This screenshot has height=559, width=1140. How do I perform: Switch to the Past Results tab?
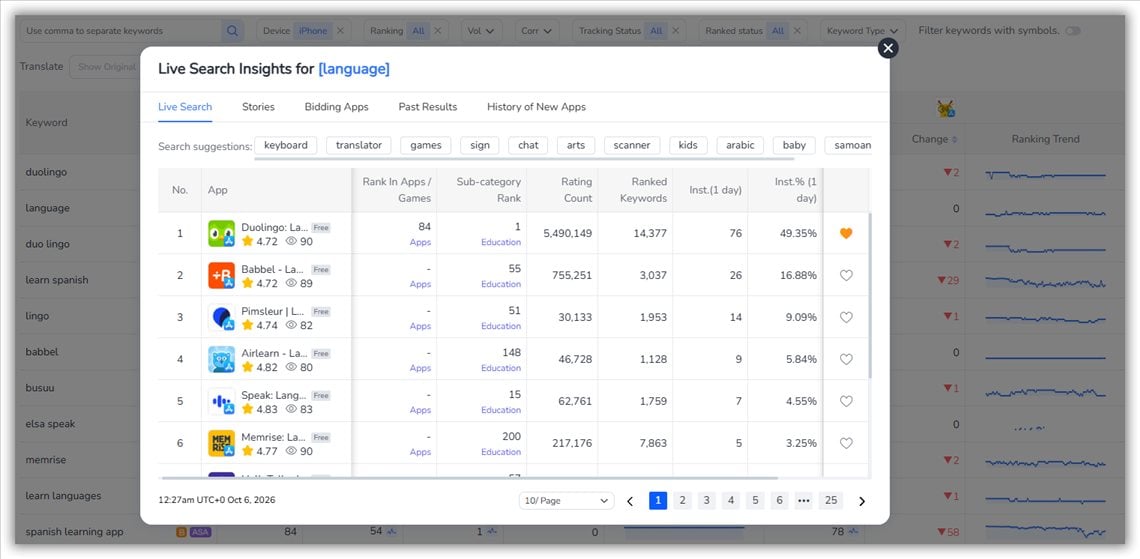(x=428, y=107)
